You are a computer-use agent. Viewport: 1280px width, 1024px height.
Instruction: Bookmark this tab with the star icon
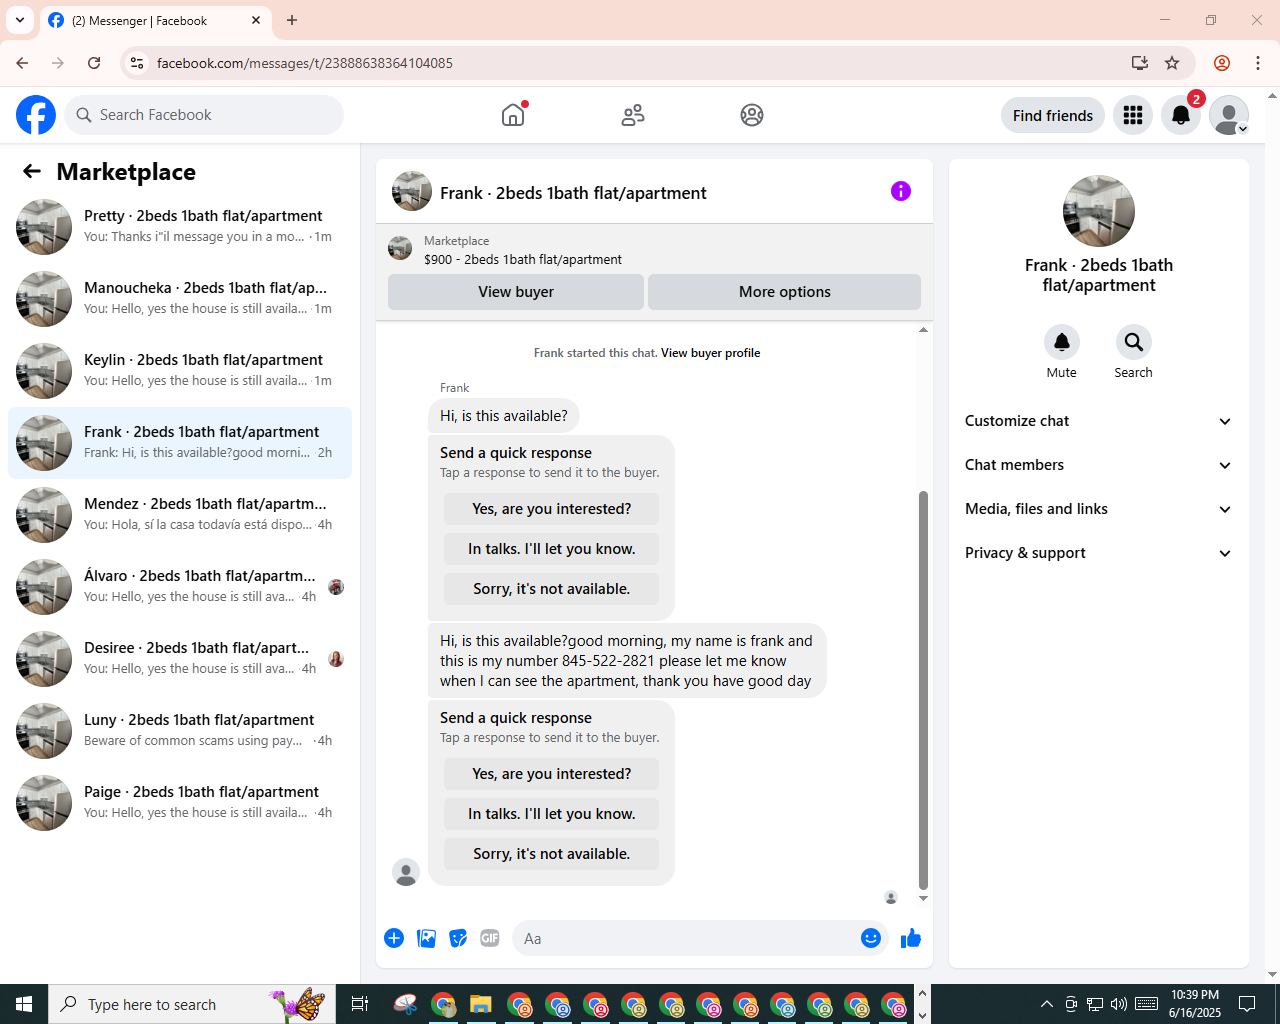(x=1172, y=63)
